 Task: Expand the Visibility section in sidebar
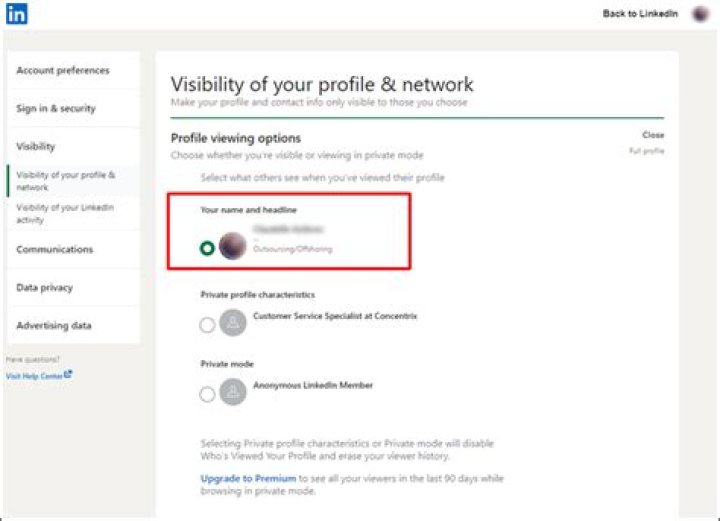36,147
